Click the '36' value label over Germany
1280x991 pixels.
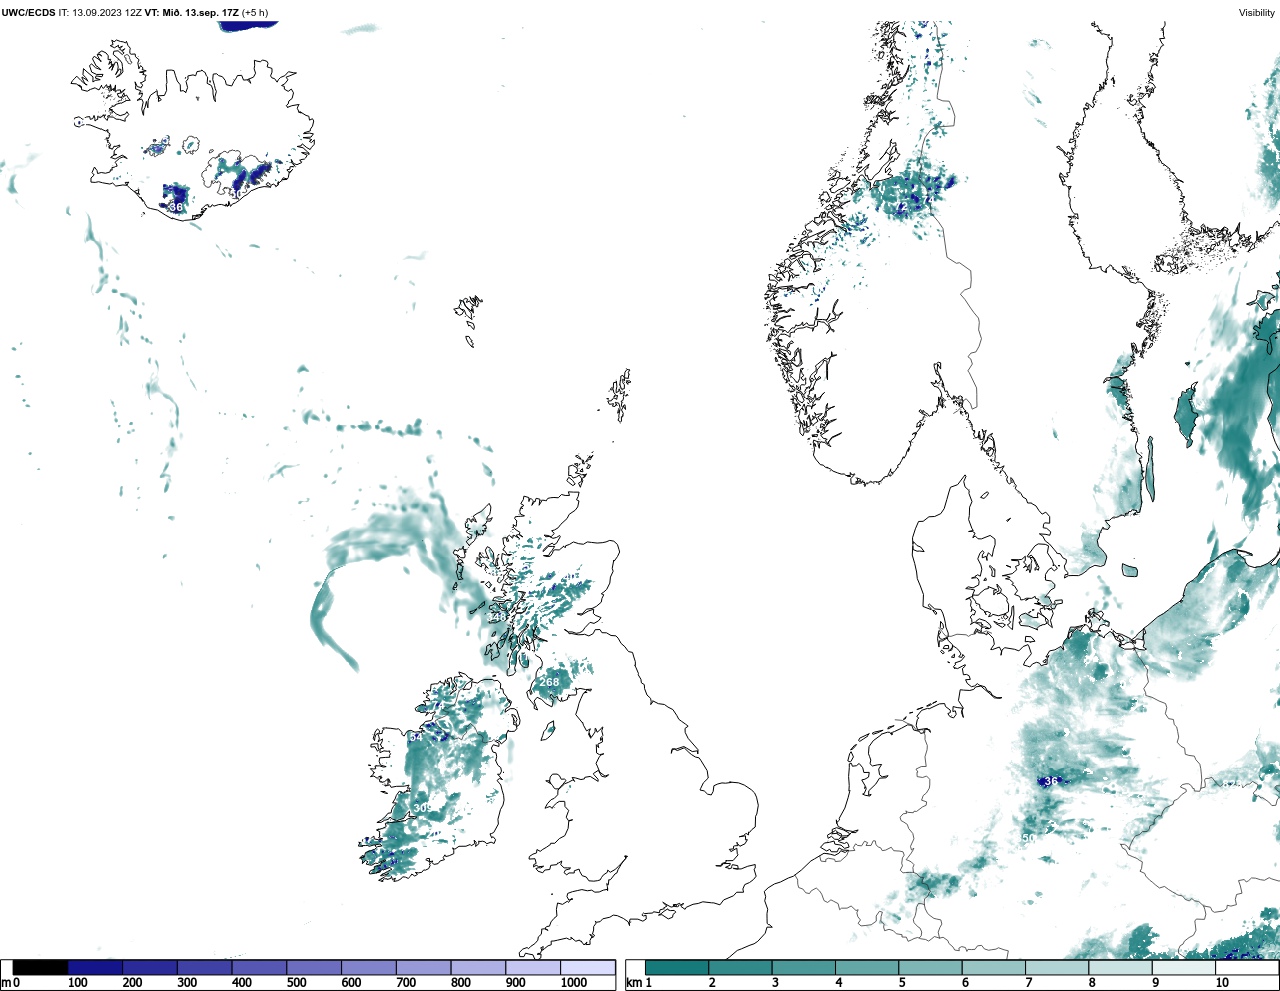[x=1051, y=782]
